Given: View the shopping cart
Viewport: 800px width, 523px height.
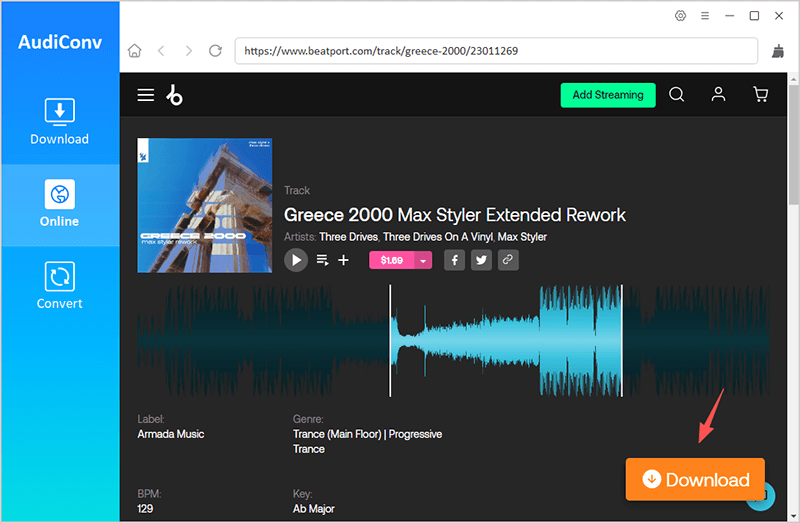Looking at the screenshot, I should tap(761, 94).
